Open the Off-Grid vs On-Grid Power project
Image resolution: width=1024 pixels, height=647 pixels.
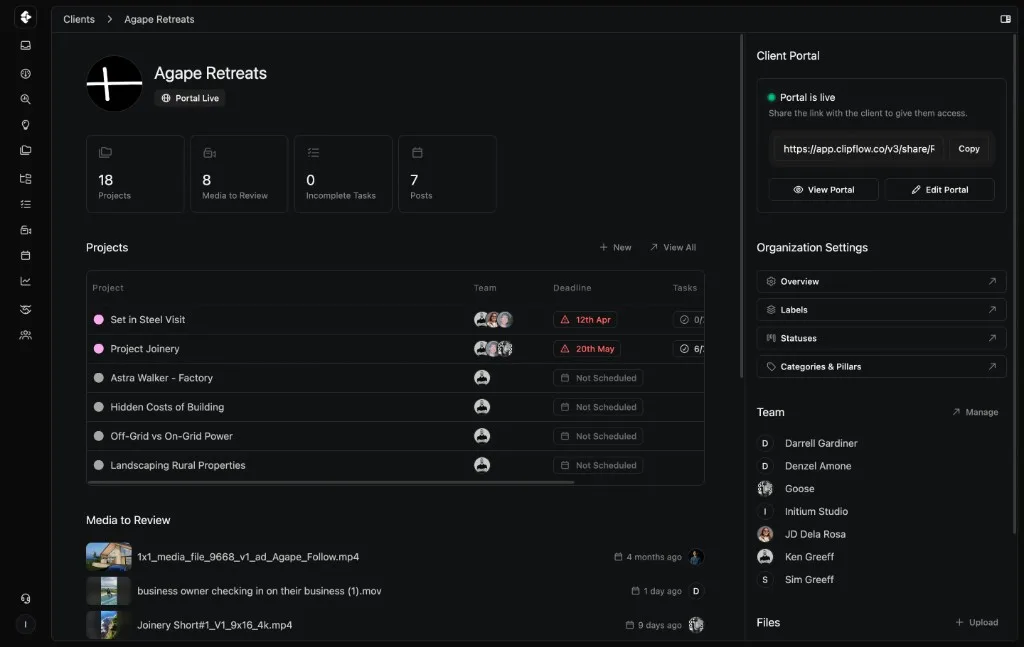click(x=171, y=436)
